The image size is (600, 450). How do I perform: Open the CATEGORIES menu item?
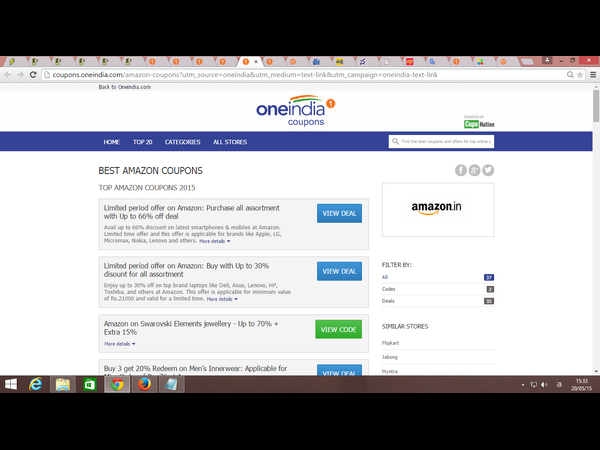coord(182,142)
